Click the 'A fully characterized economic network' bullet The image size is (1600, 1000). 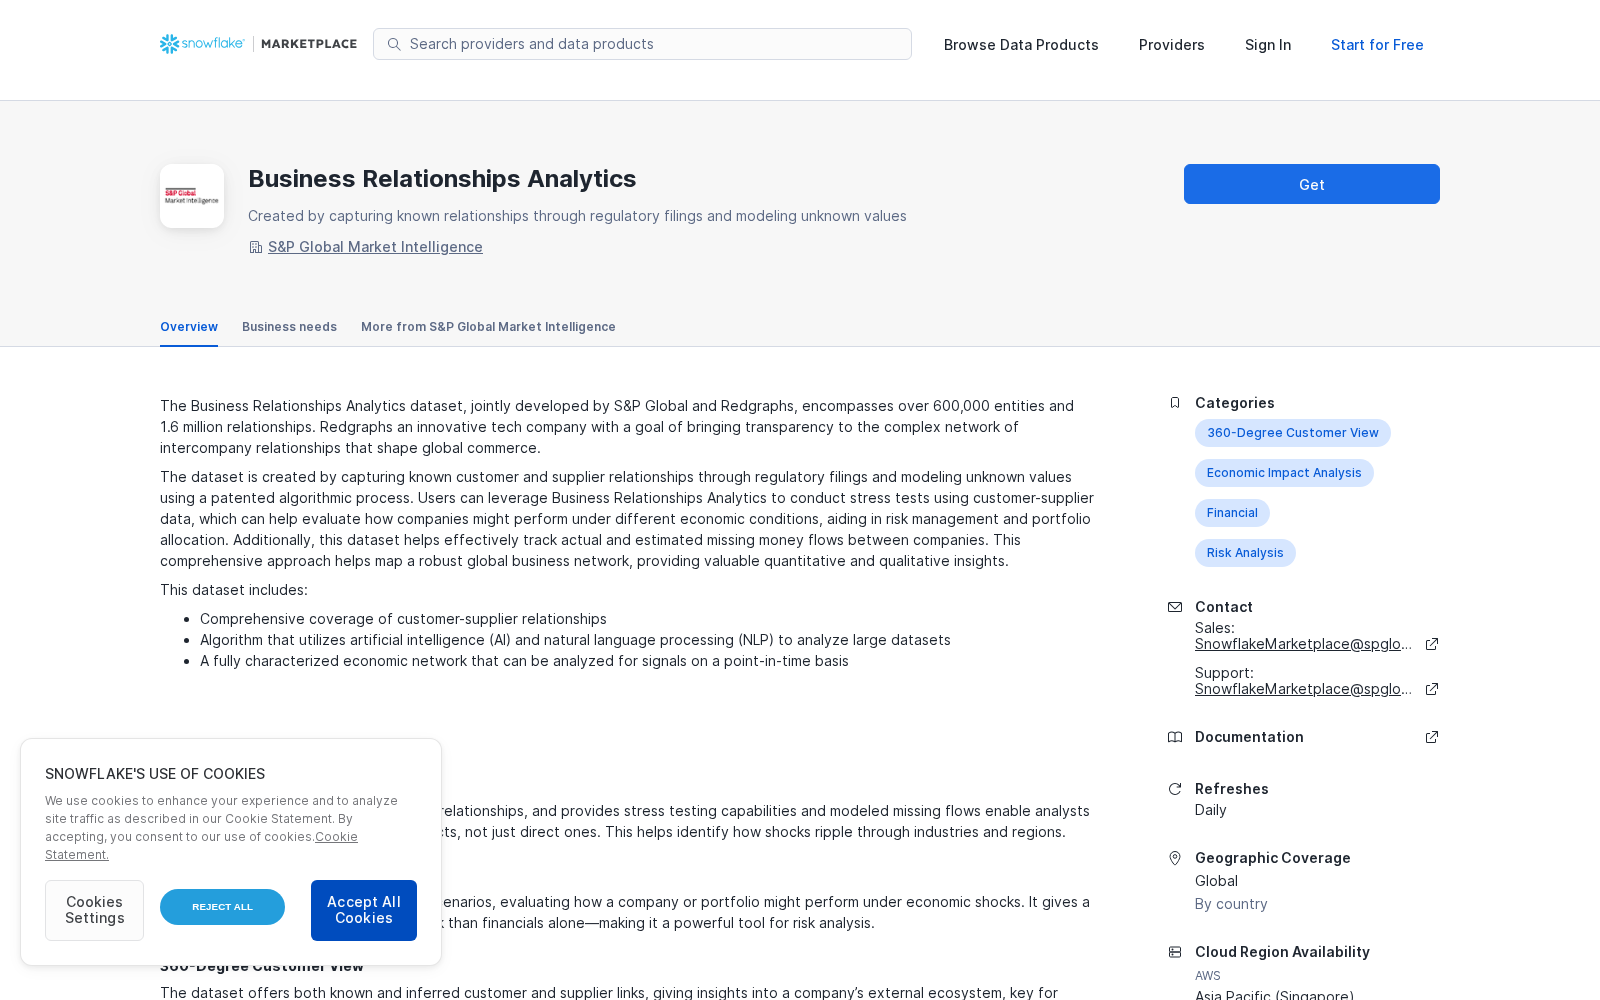coord(524,661)
